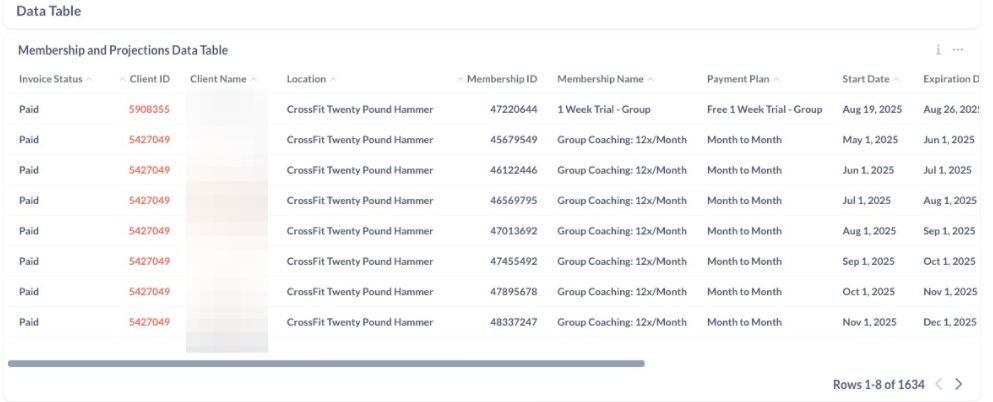
Task: Sort by the Membership ID column header
Action: coord(503,79)
